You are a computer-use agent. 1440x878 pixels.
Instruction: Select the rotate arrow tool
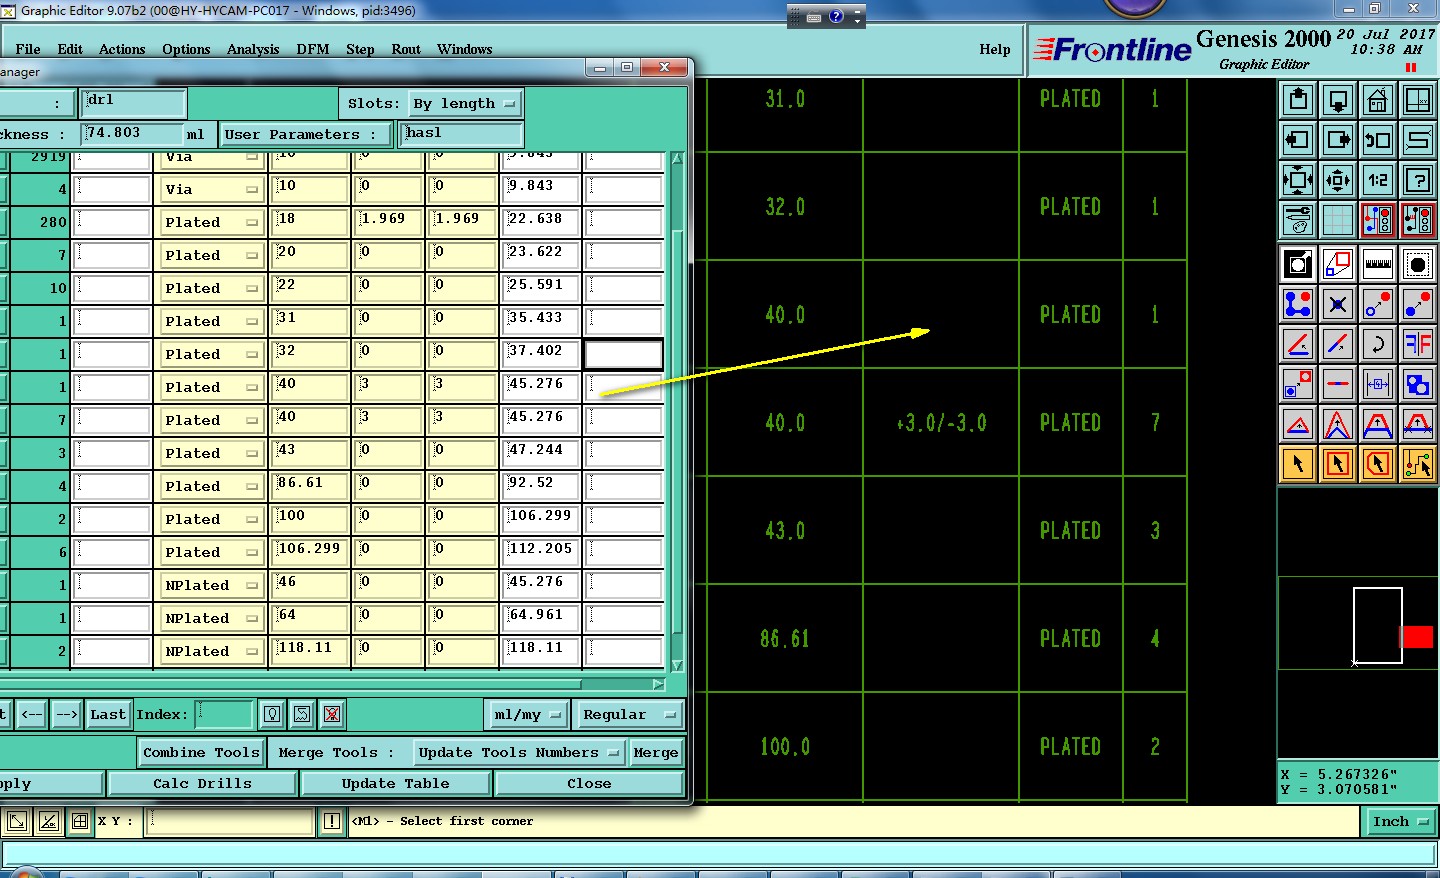click(x=1378, y=344)
